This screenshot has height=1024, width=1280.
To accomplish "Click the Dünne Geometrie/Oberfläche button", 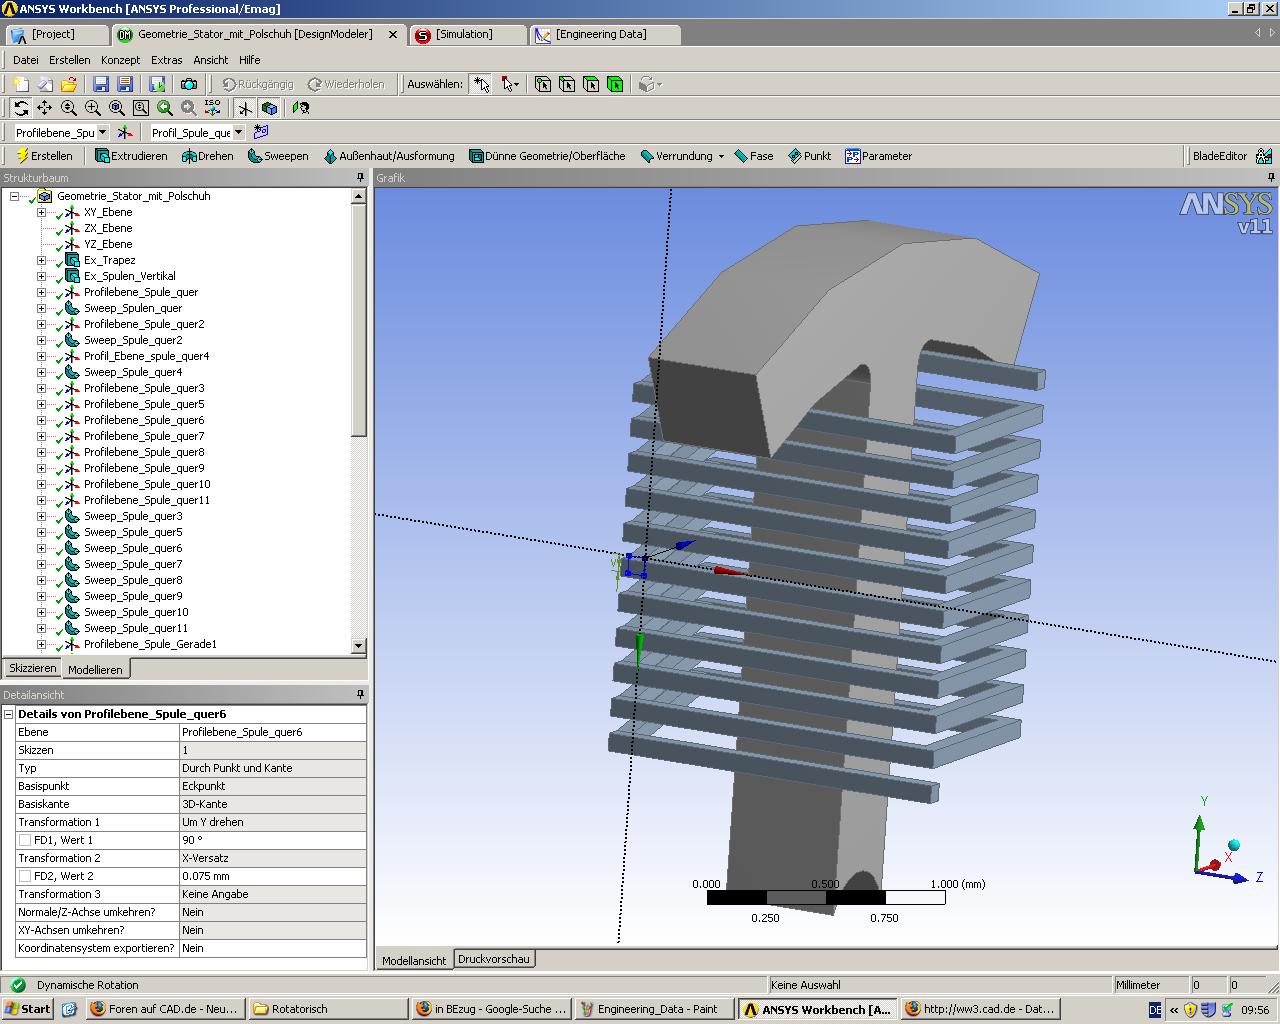I will (547, 156).
